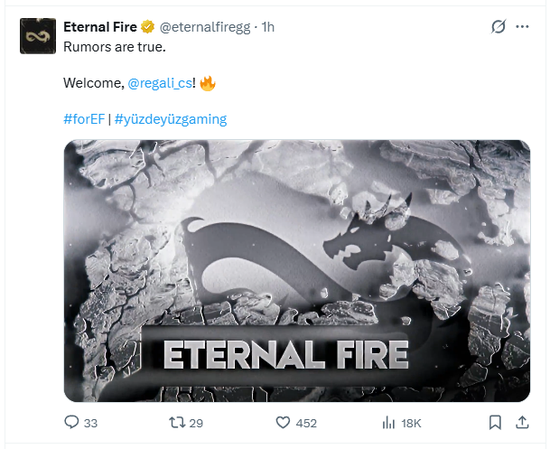Click the Grok slashed-circle icon
Screen dimensions: 550x449
[498, 27]
